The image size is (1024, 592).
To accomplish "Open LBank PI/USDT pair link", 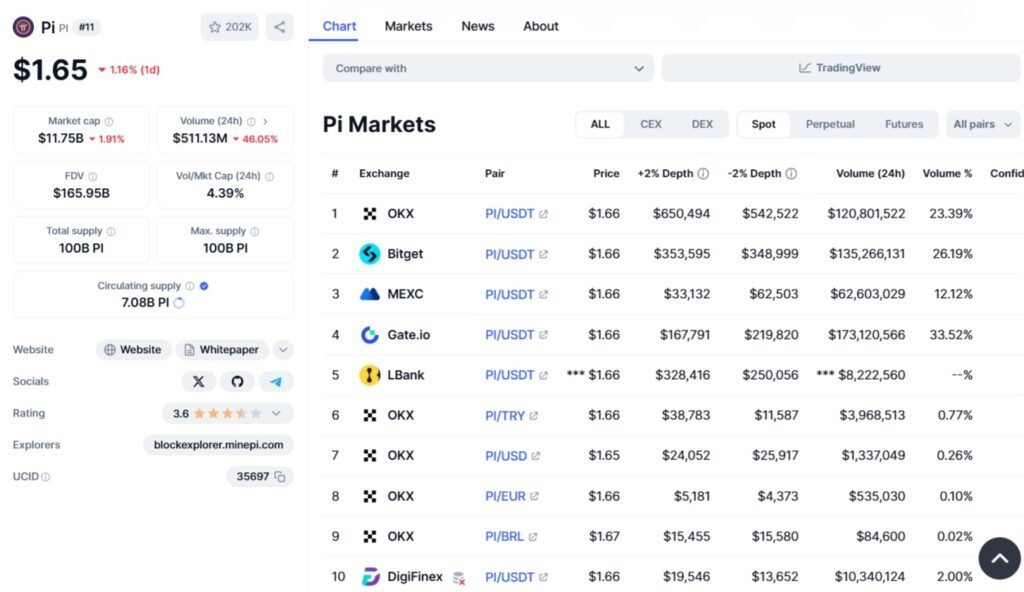I will coord(516,375).
